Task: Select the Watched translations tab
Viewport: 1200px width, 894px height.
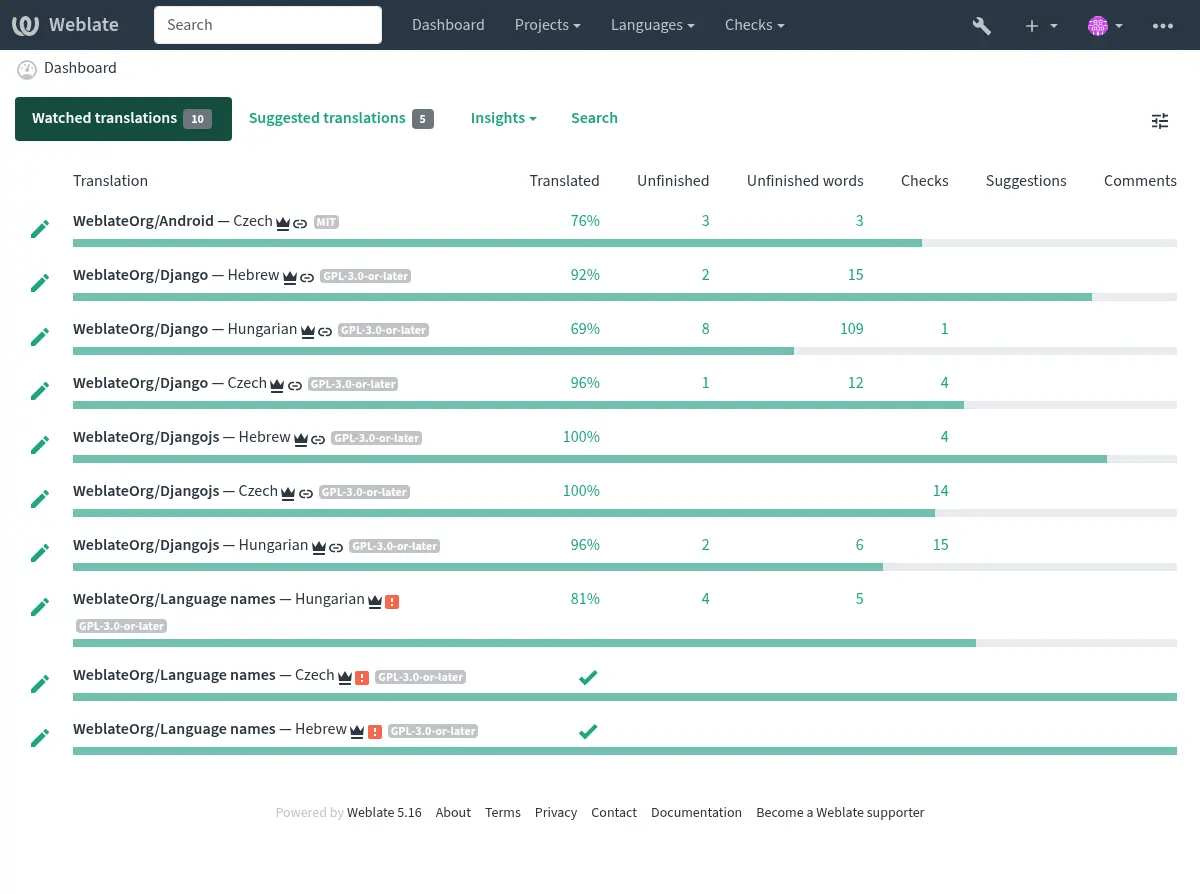Action: (x=123, y=118)
